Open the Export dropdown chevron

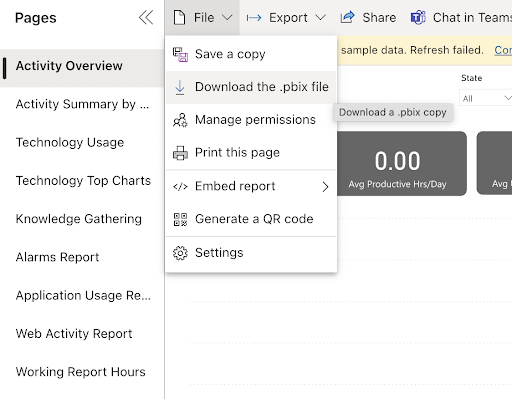click(320, 18)
